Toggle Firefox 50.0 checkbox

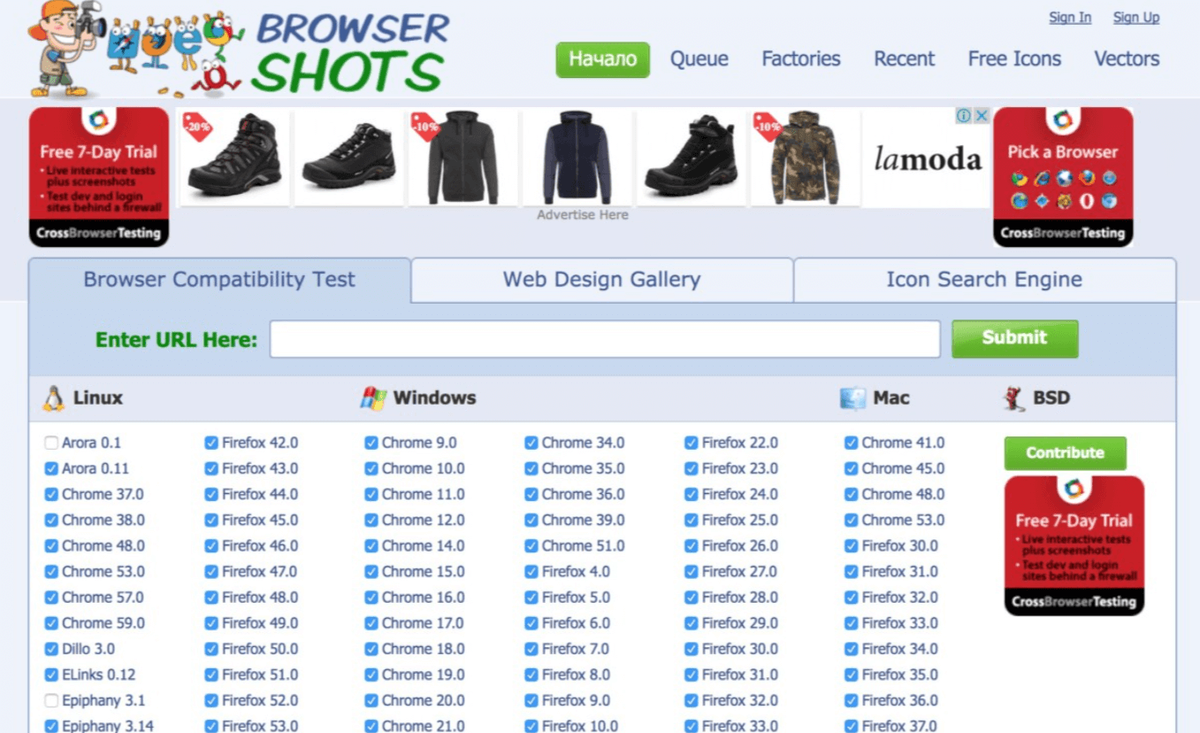point(212,649)
